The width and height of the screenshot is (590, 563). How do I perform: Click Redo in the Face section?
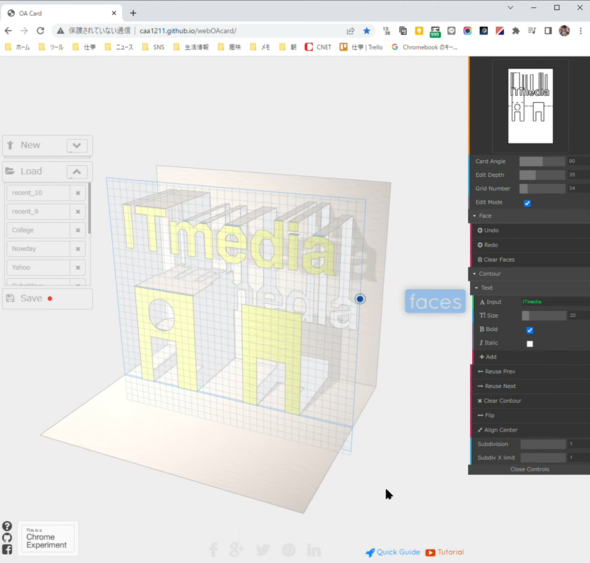(530, 245)
